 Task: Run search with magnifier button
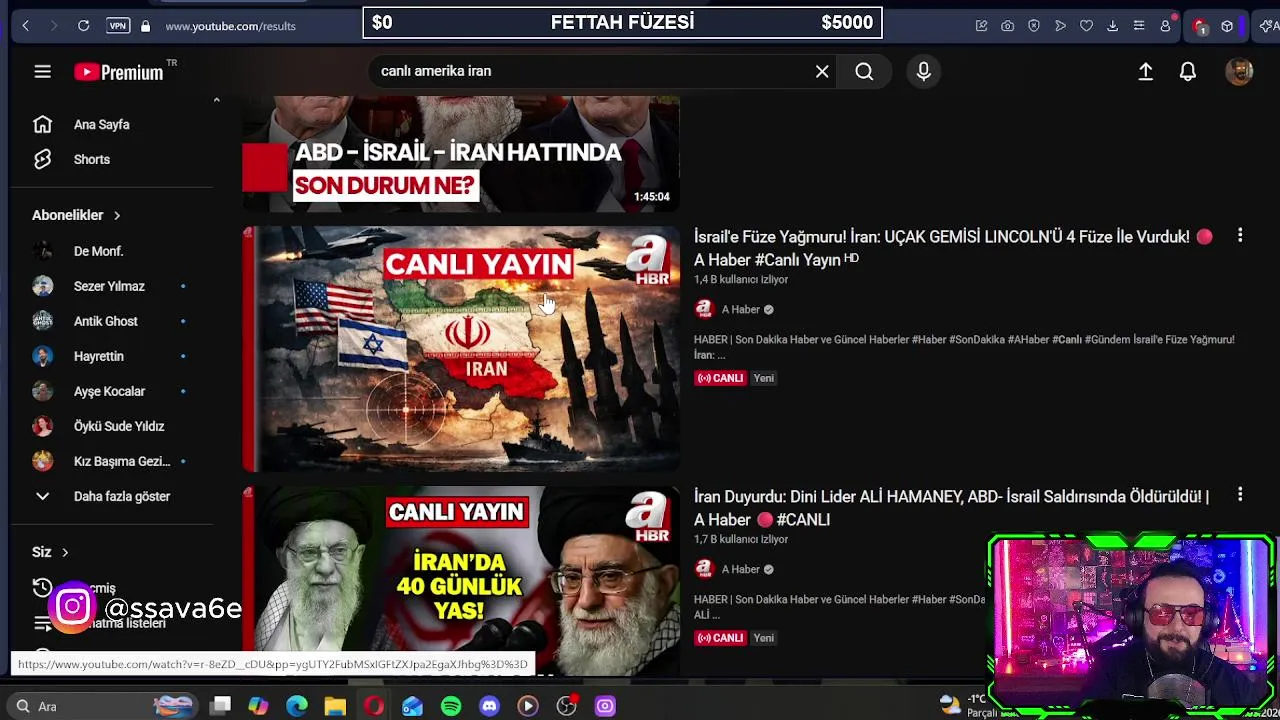tap(864, 71)
